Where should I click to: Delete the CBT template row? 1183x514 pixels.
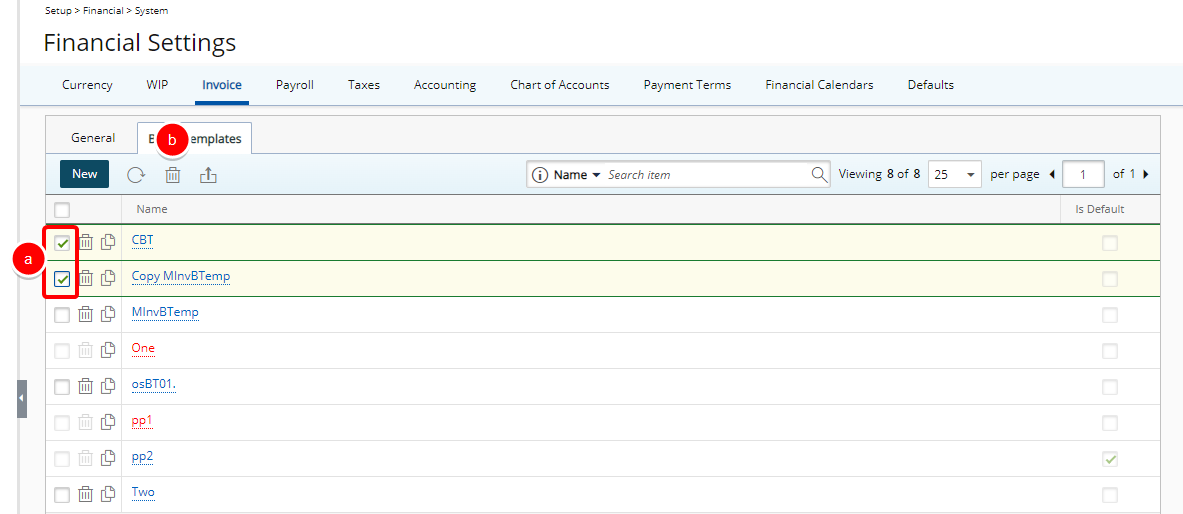[86, 242]
